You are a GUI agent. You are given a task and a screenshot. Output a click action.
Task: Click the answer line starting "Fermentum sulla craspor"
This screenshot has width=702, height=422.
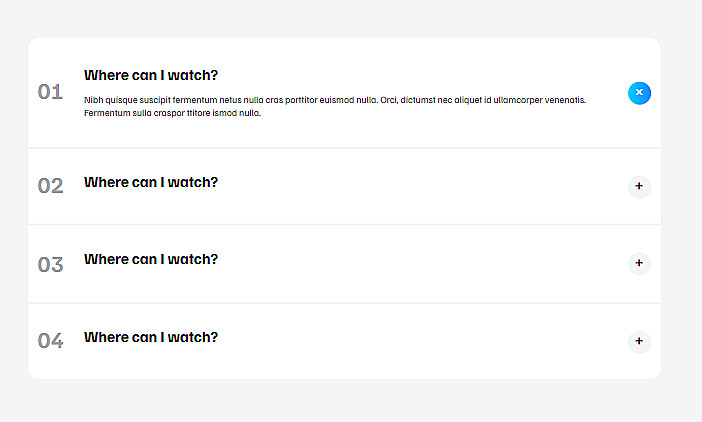[172, 113]
